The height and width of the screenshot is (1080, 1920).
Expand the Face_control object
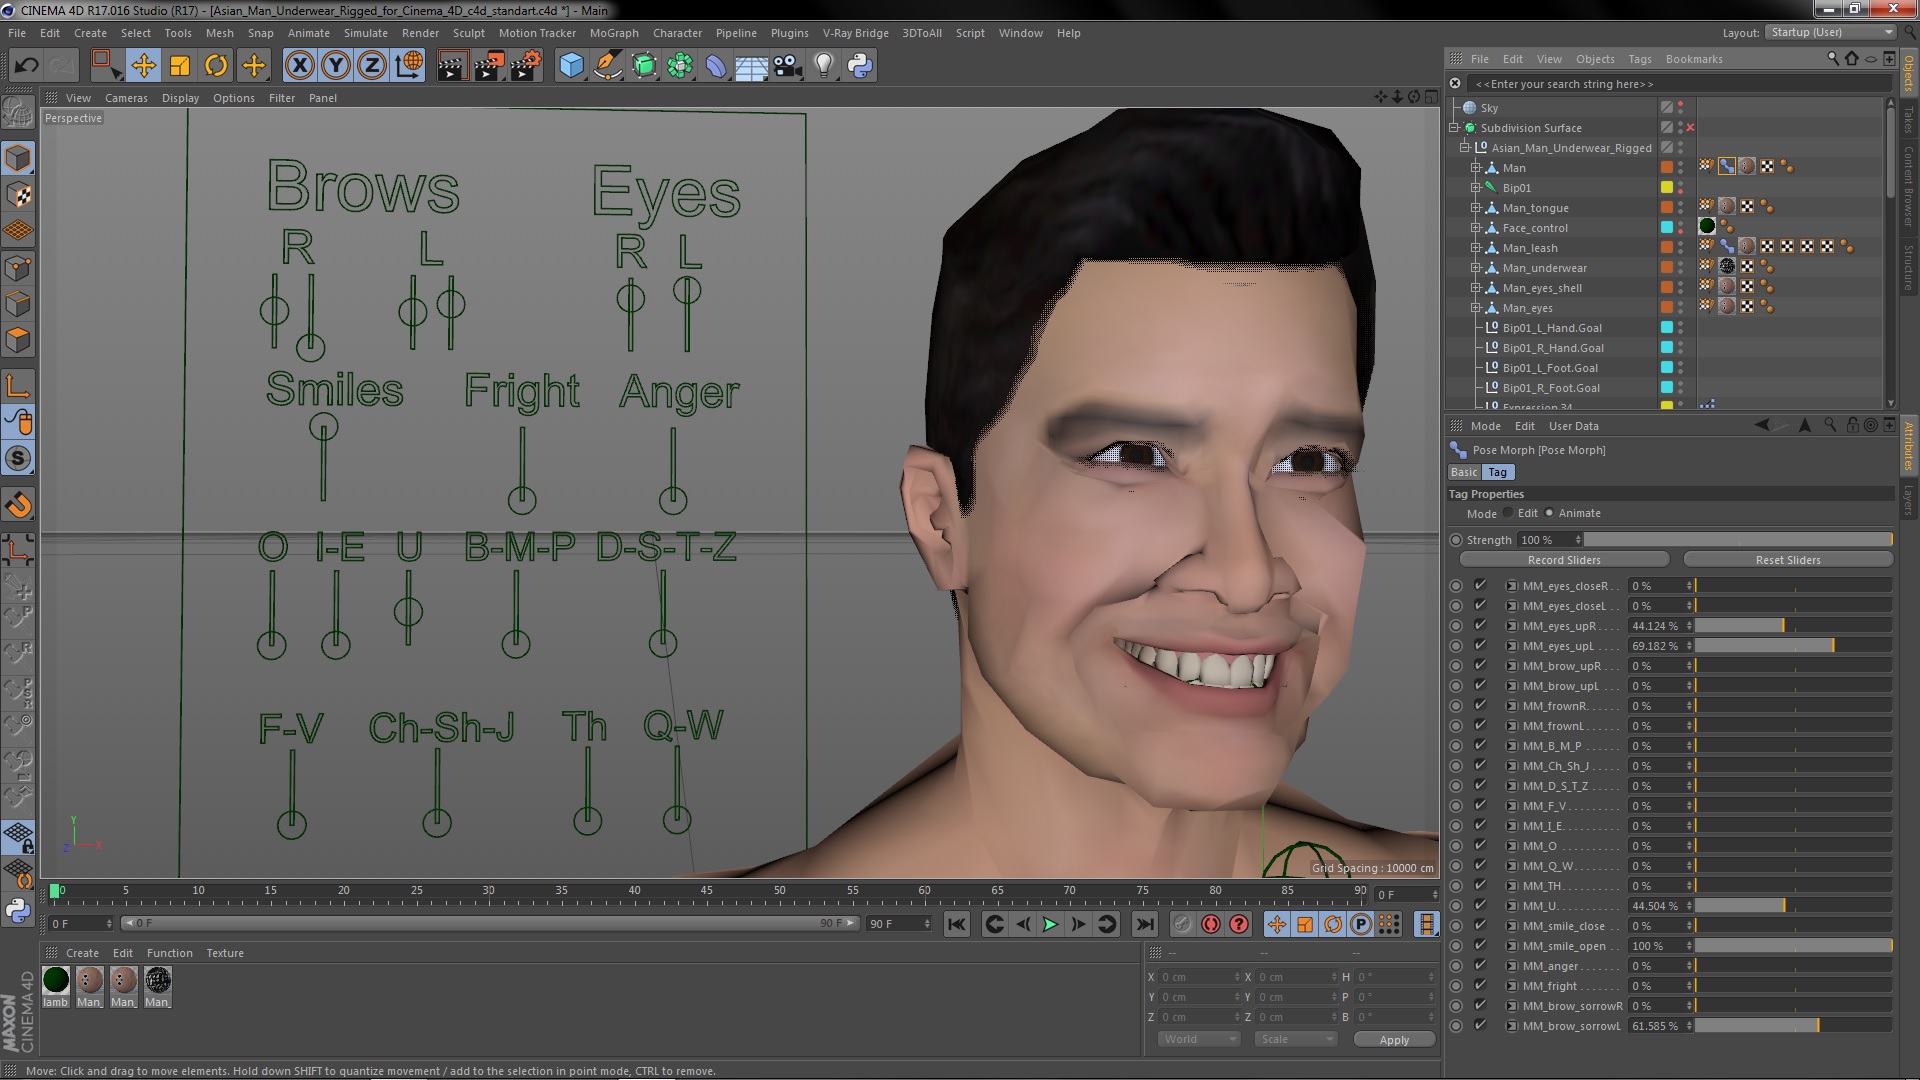pos(1475,228)
